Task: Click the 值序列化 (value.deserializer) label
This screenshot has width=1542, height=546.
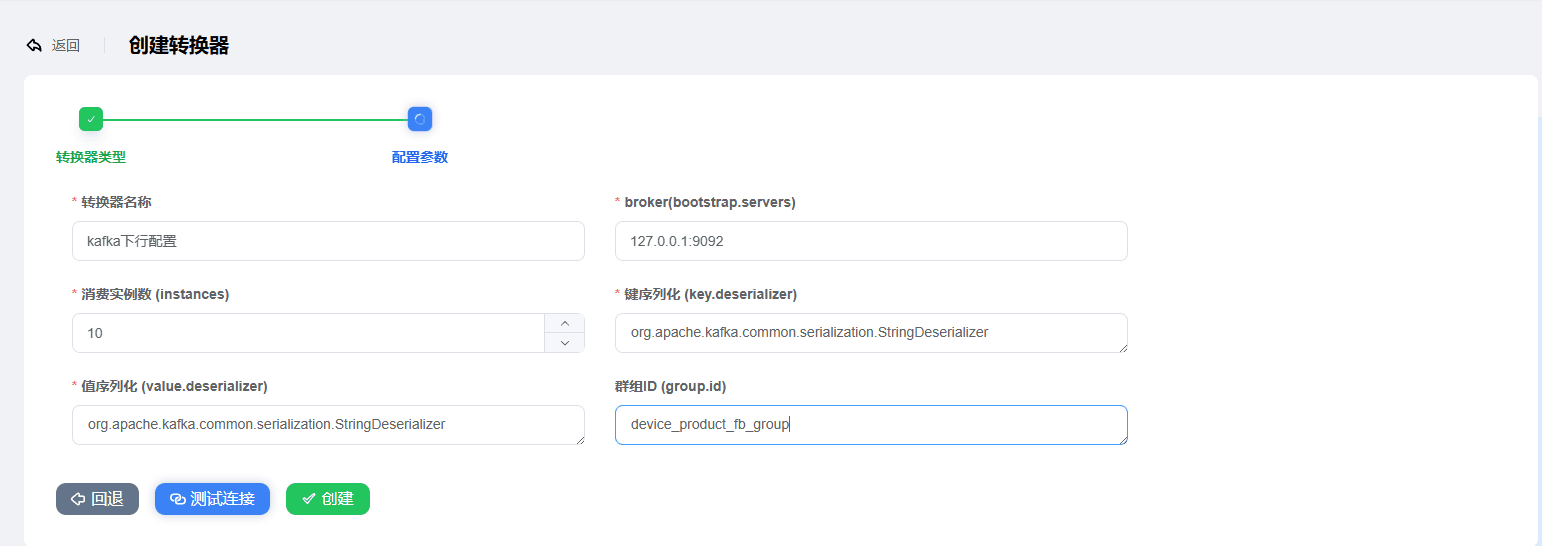Action: 174,386
